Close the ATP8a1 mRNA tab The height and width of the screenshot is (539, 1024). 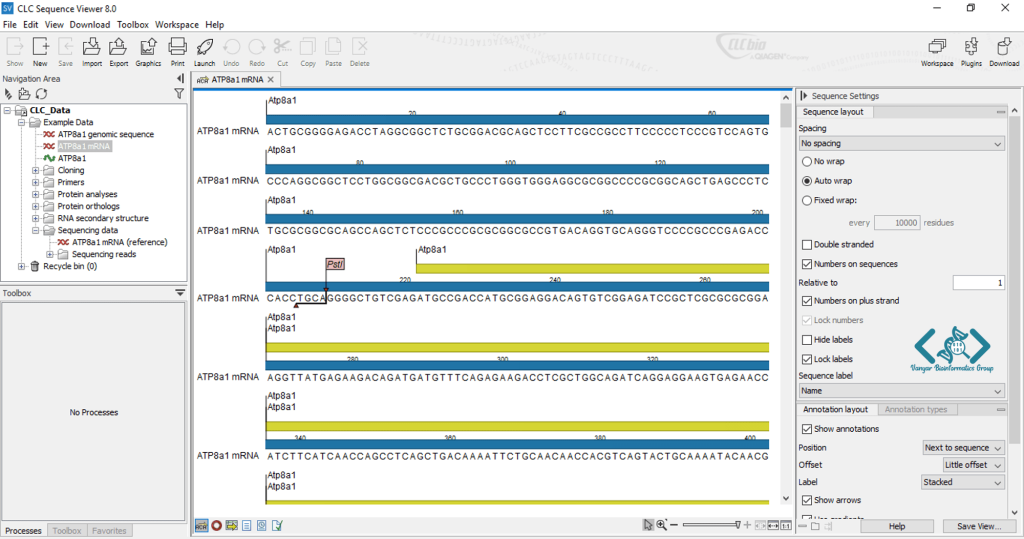(x=270, y=79)
